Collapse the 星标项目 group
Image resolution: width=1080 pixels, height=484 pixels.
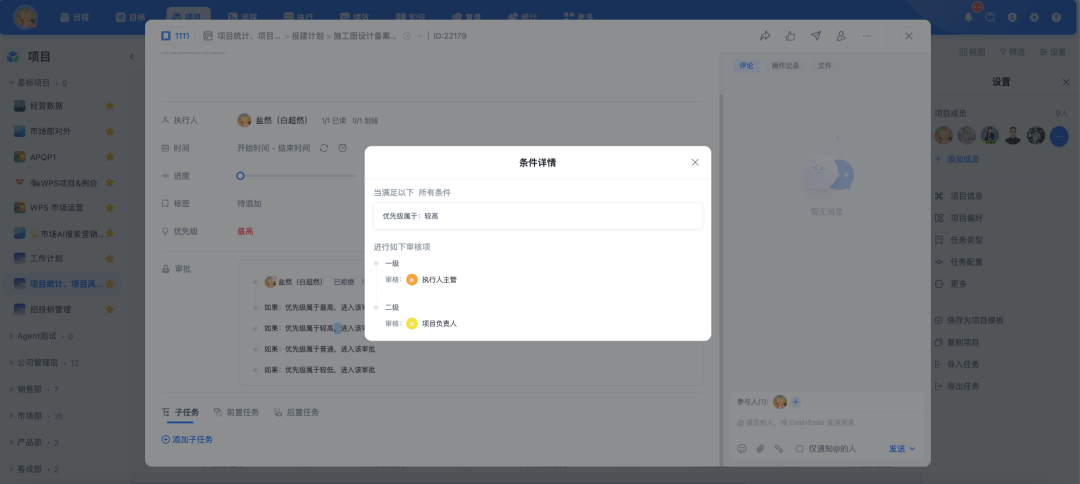point(12,83)
